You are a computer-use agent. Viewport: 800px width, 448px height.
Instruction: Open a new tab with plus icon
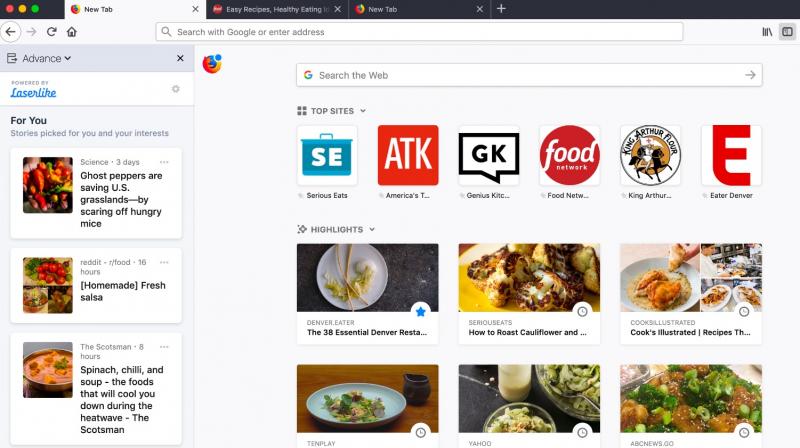tap(501, 9)
